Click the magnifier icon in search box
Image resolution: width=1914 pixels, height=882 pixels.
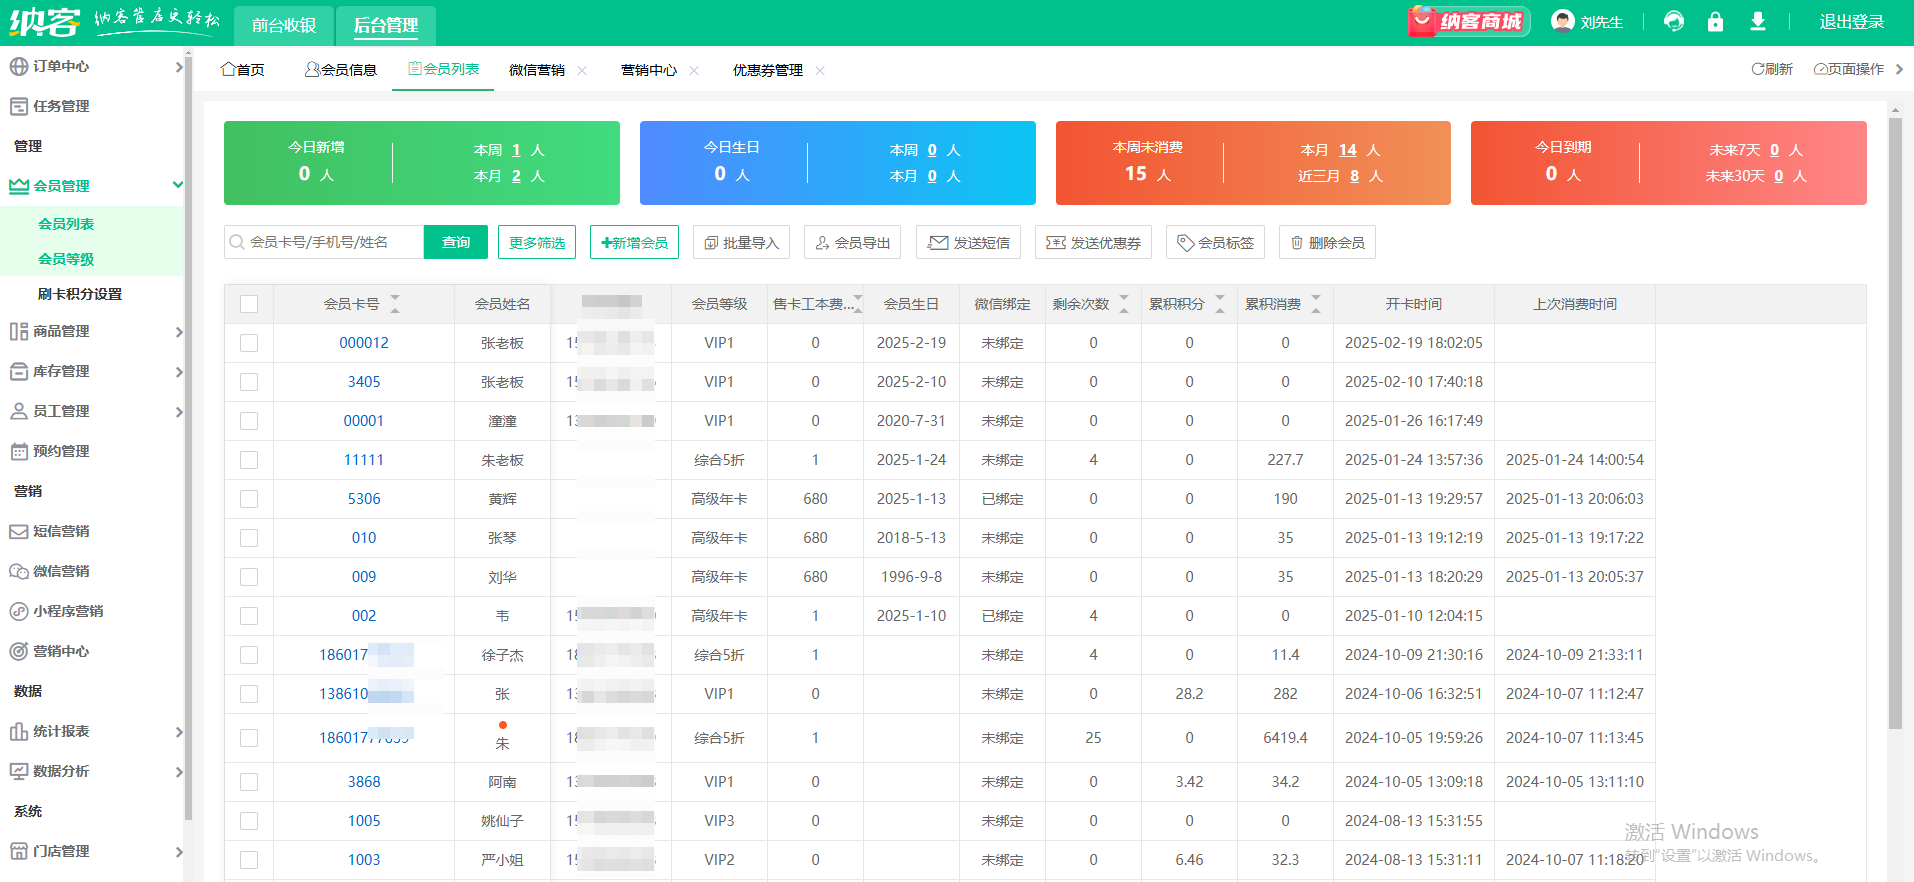237,242
